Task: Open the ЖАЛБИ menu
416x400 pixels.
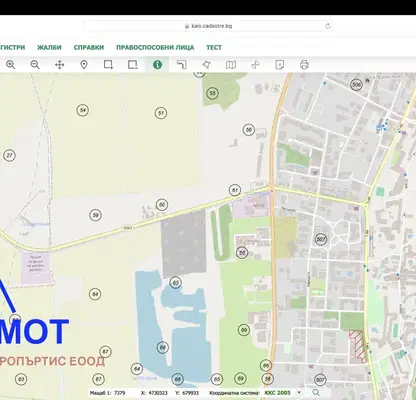Action: coord(49,47)
